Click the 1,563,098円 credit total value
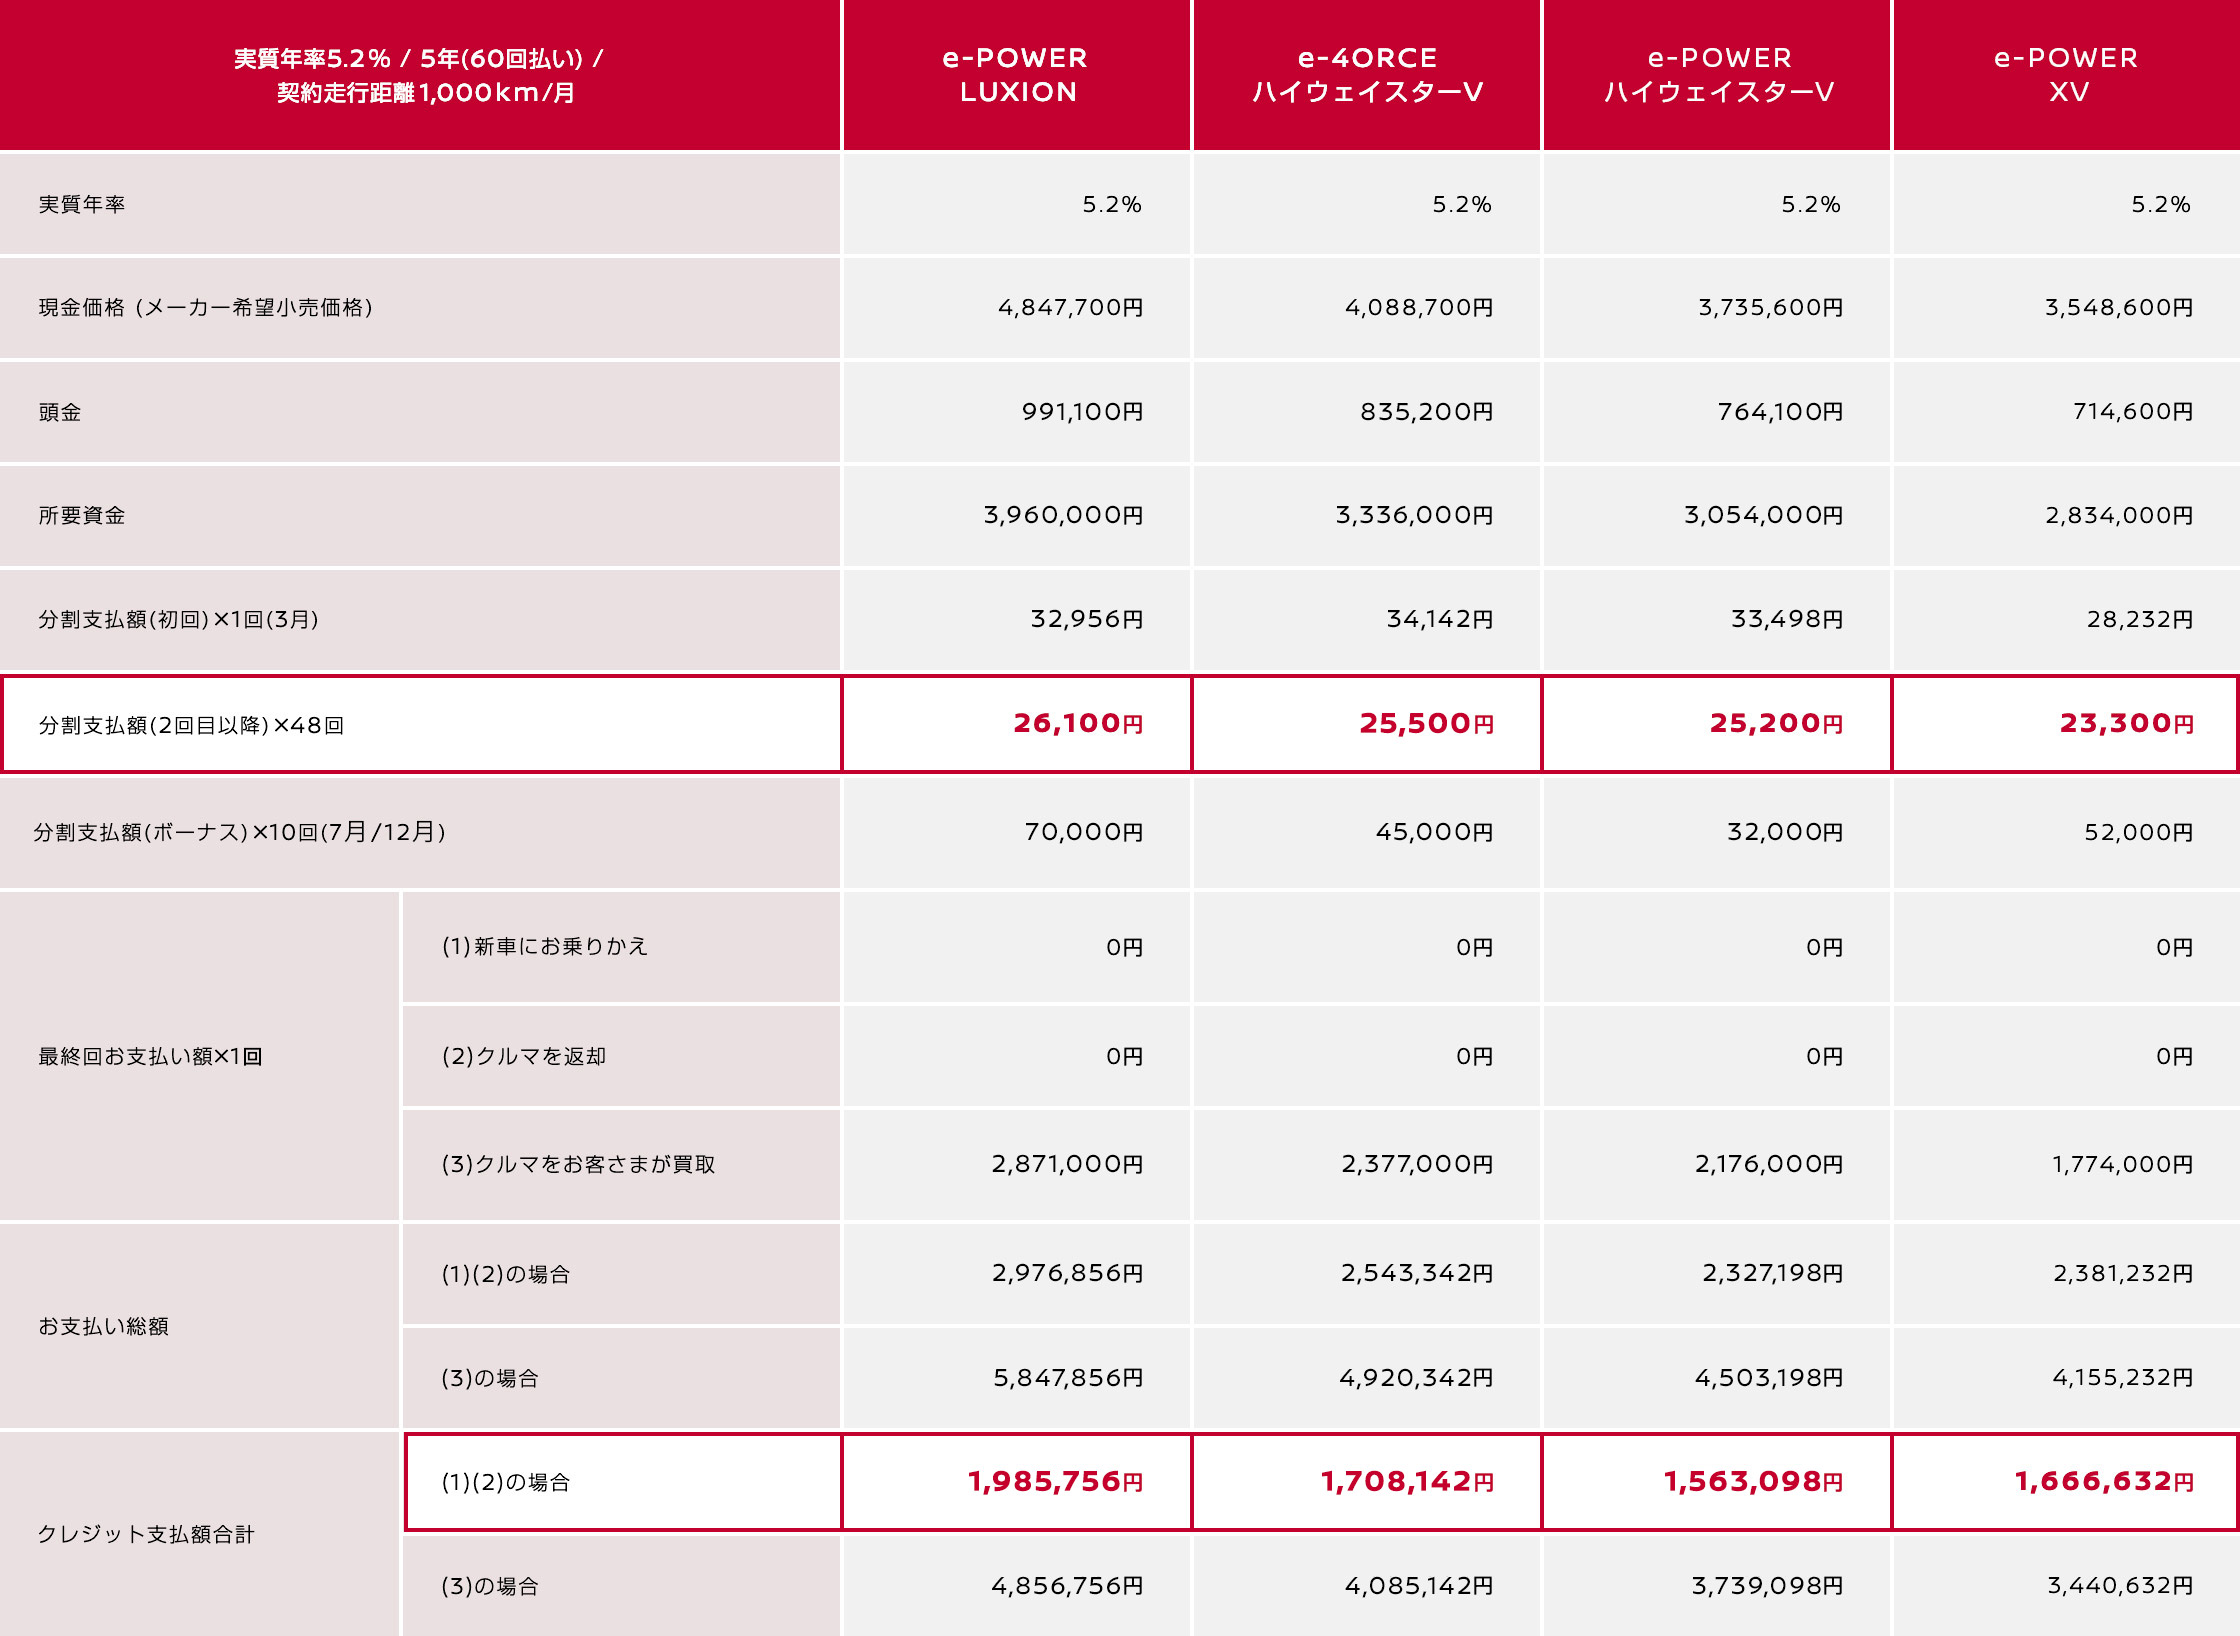Viewport: 2240px width, 1636px height. click(1753, 1482)
